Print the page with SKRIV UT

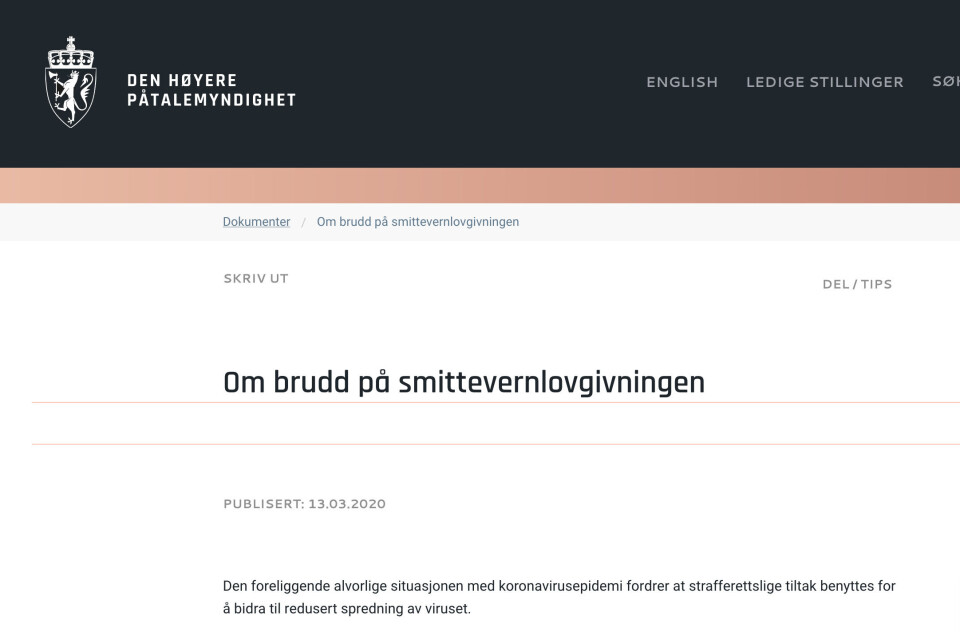[256, 279]
